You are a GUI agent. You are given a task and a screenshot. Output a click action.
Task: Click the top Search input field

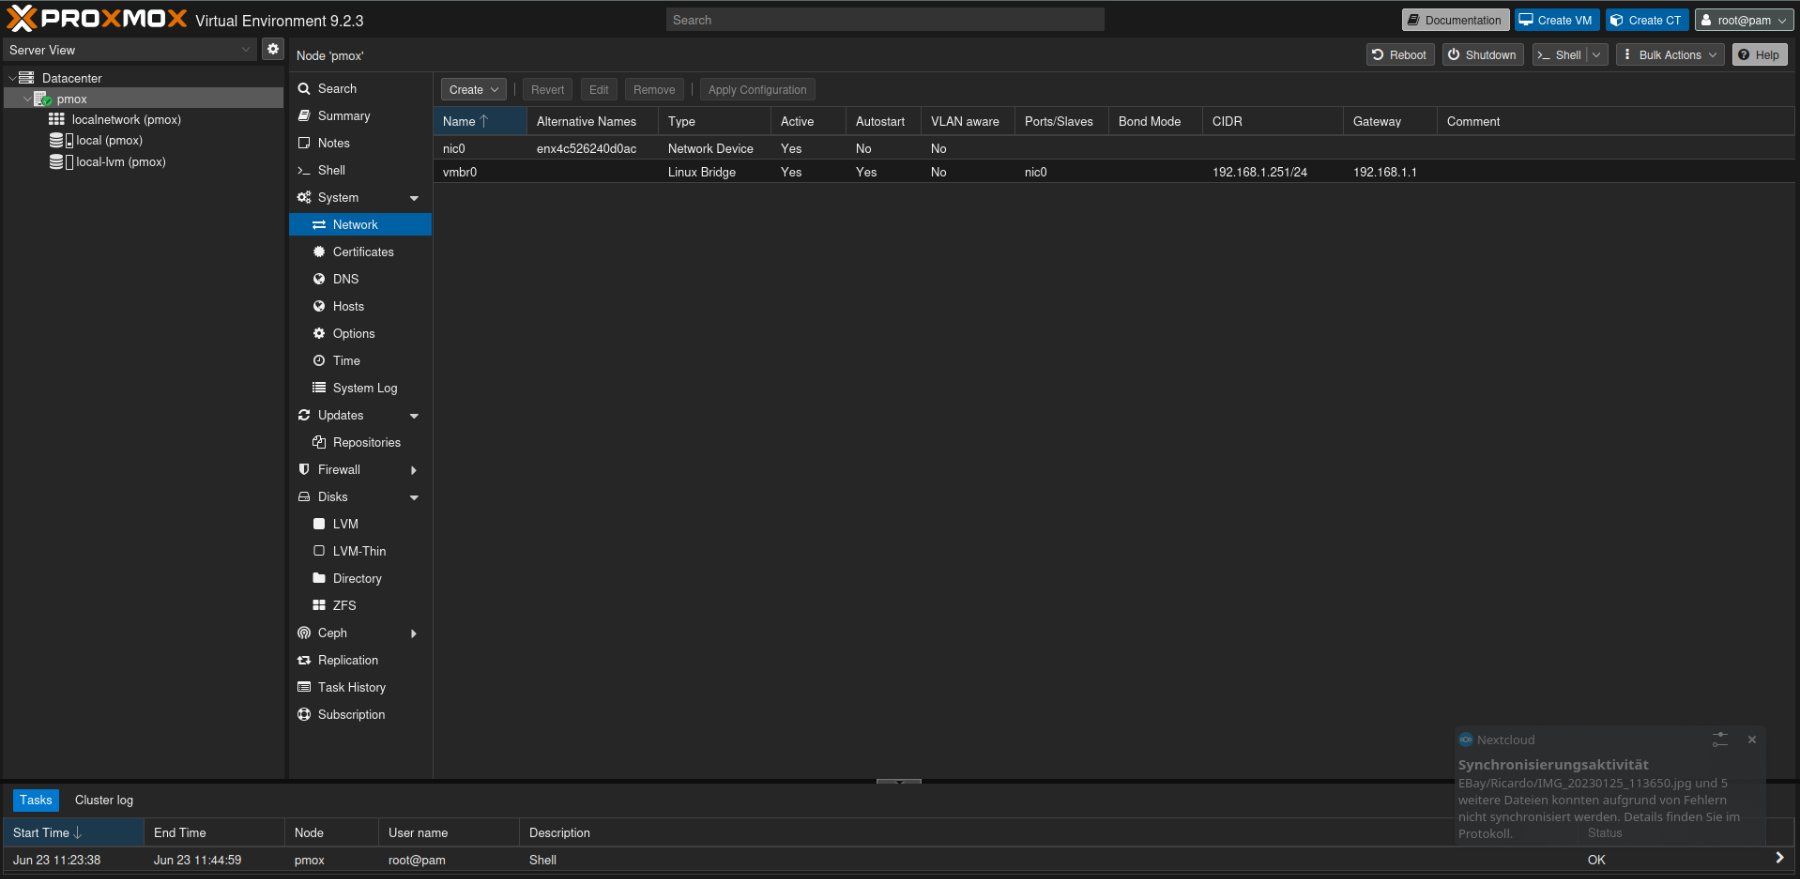click(x=885, y=20)
